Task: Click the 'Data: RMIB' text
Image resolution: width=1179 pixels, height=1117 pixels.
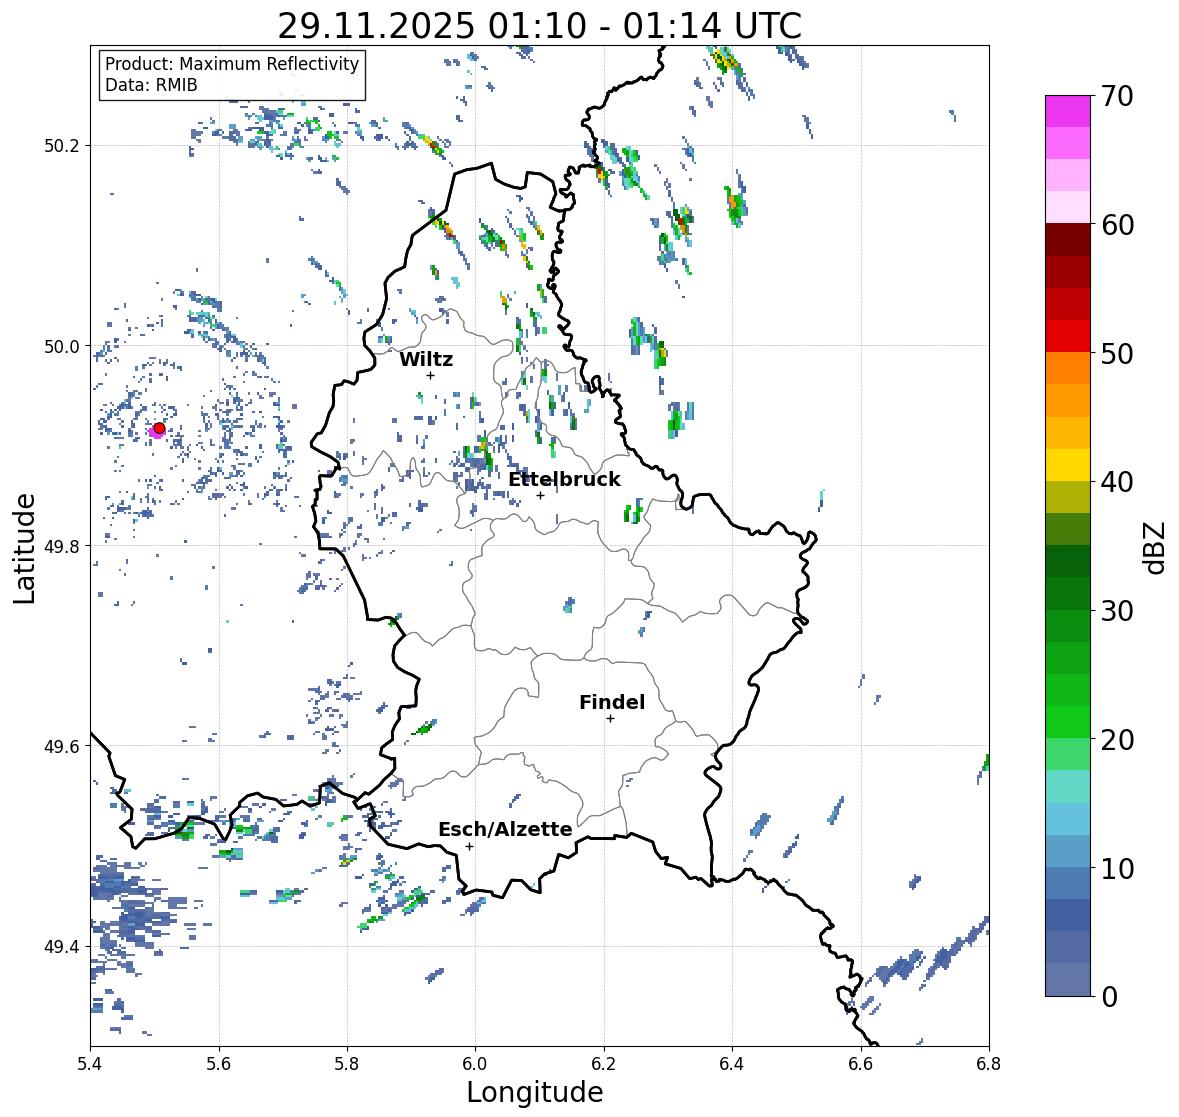Action: click(151, 85)
